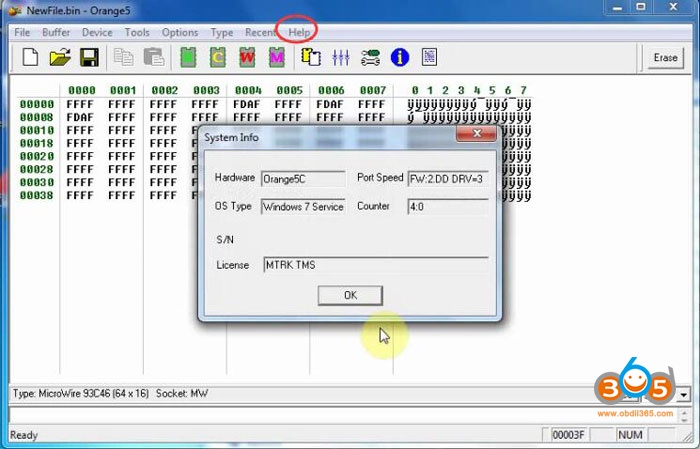
Task: Click the Port Speed field FW:2.DD
Action: click(448, 179)
